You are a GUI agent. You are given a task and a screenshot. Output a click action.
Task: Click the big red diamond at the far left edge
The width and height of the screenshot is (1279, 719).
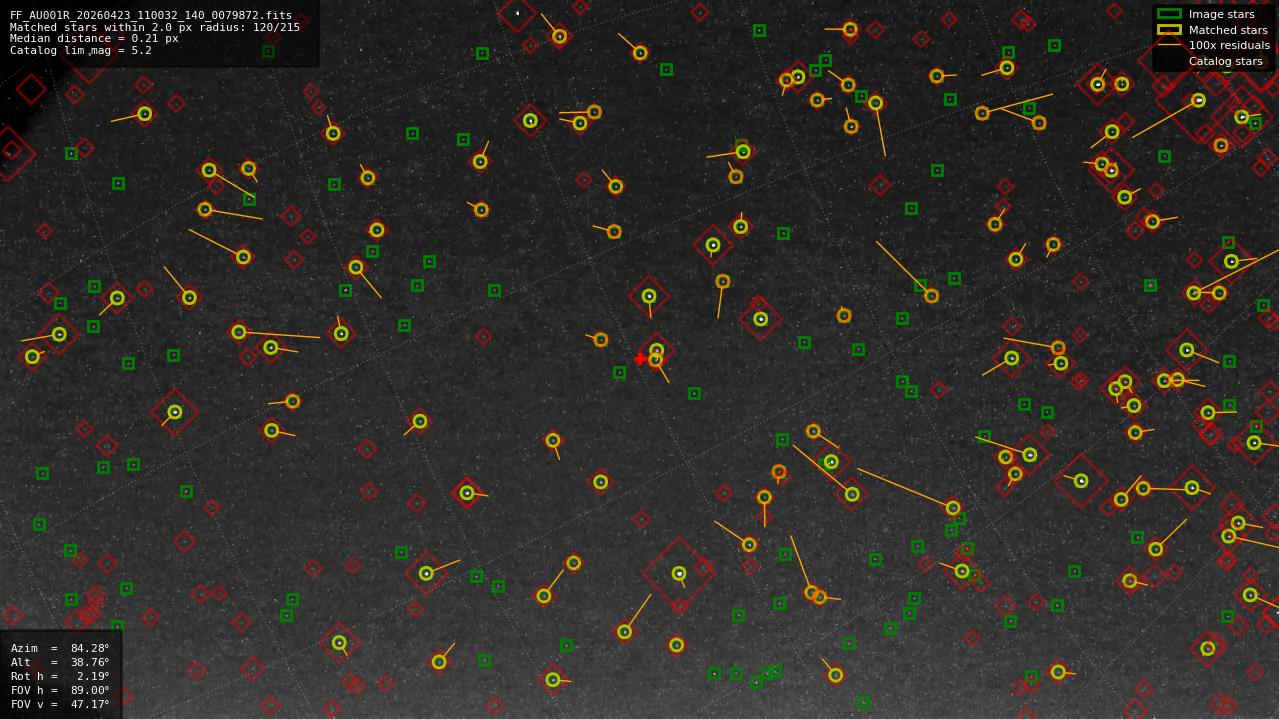[10, 153]
